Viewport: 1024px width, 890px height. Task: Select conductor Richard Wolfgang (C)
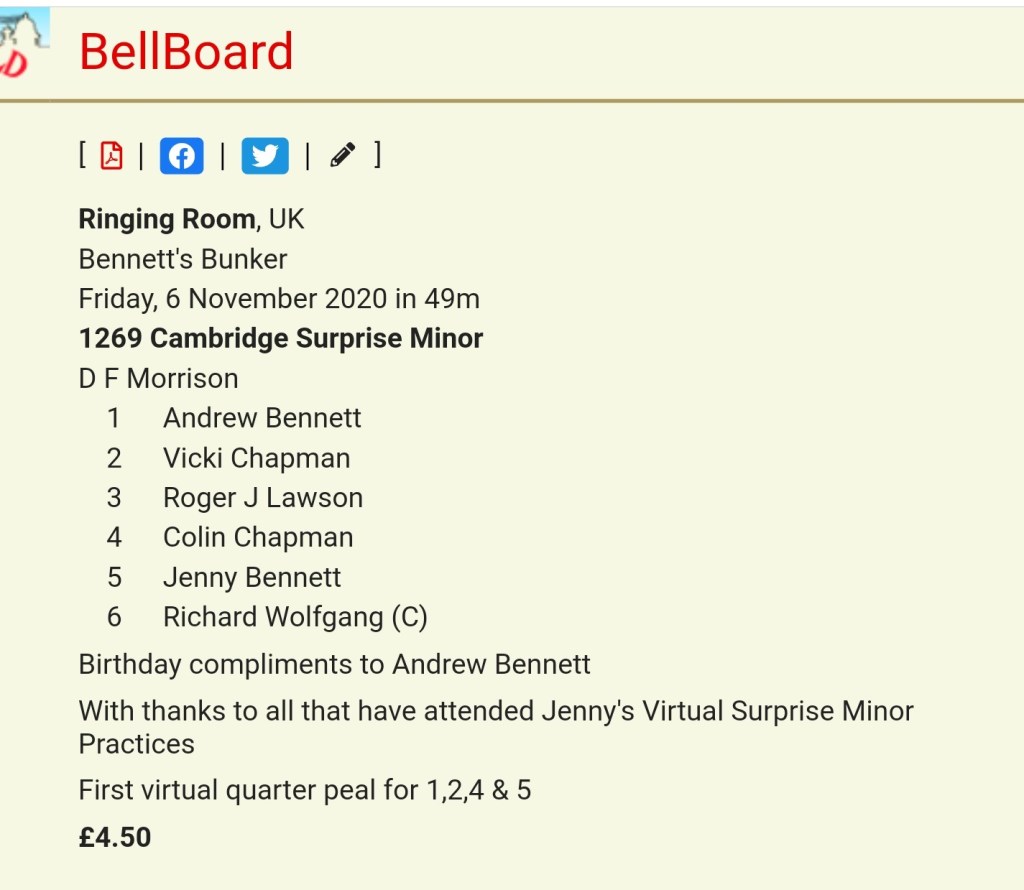tap(295, 618)
